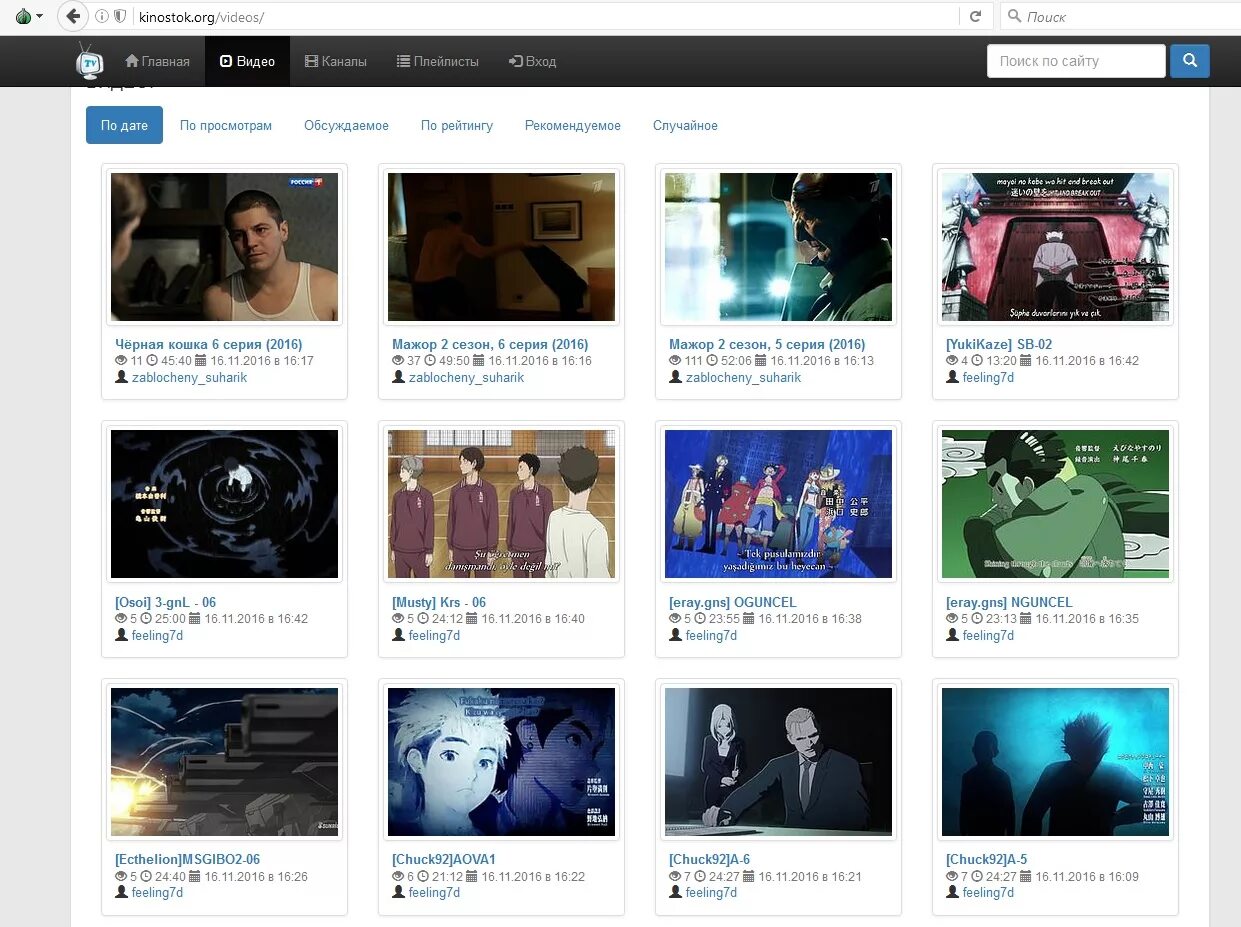
Task: Open the [Chuck92]AOVA1 thumbnail
Action: coord(501,762)
